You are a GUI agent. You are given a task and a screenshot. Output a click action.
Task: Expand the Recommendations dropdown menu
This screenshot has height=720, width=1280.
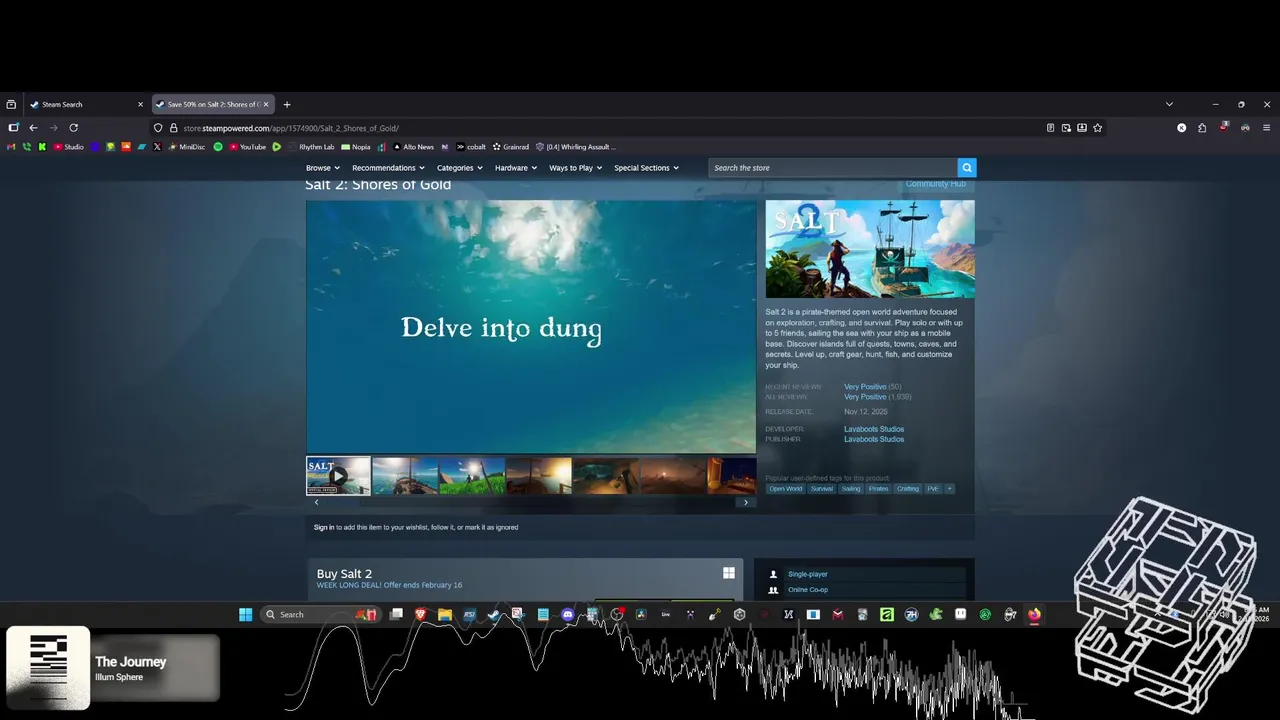pyautogui.click(x=388, y=168)
